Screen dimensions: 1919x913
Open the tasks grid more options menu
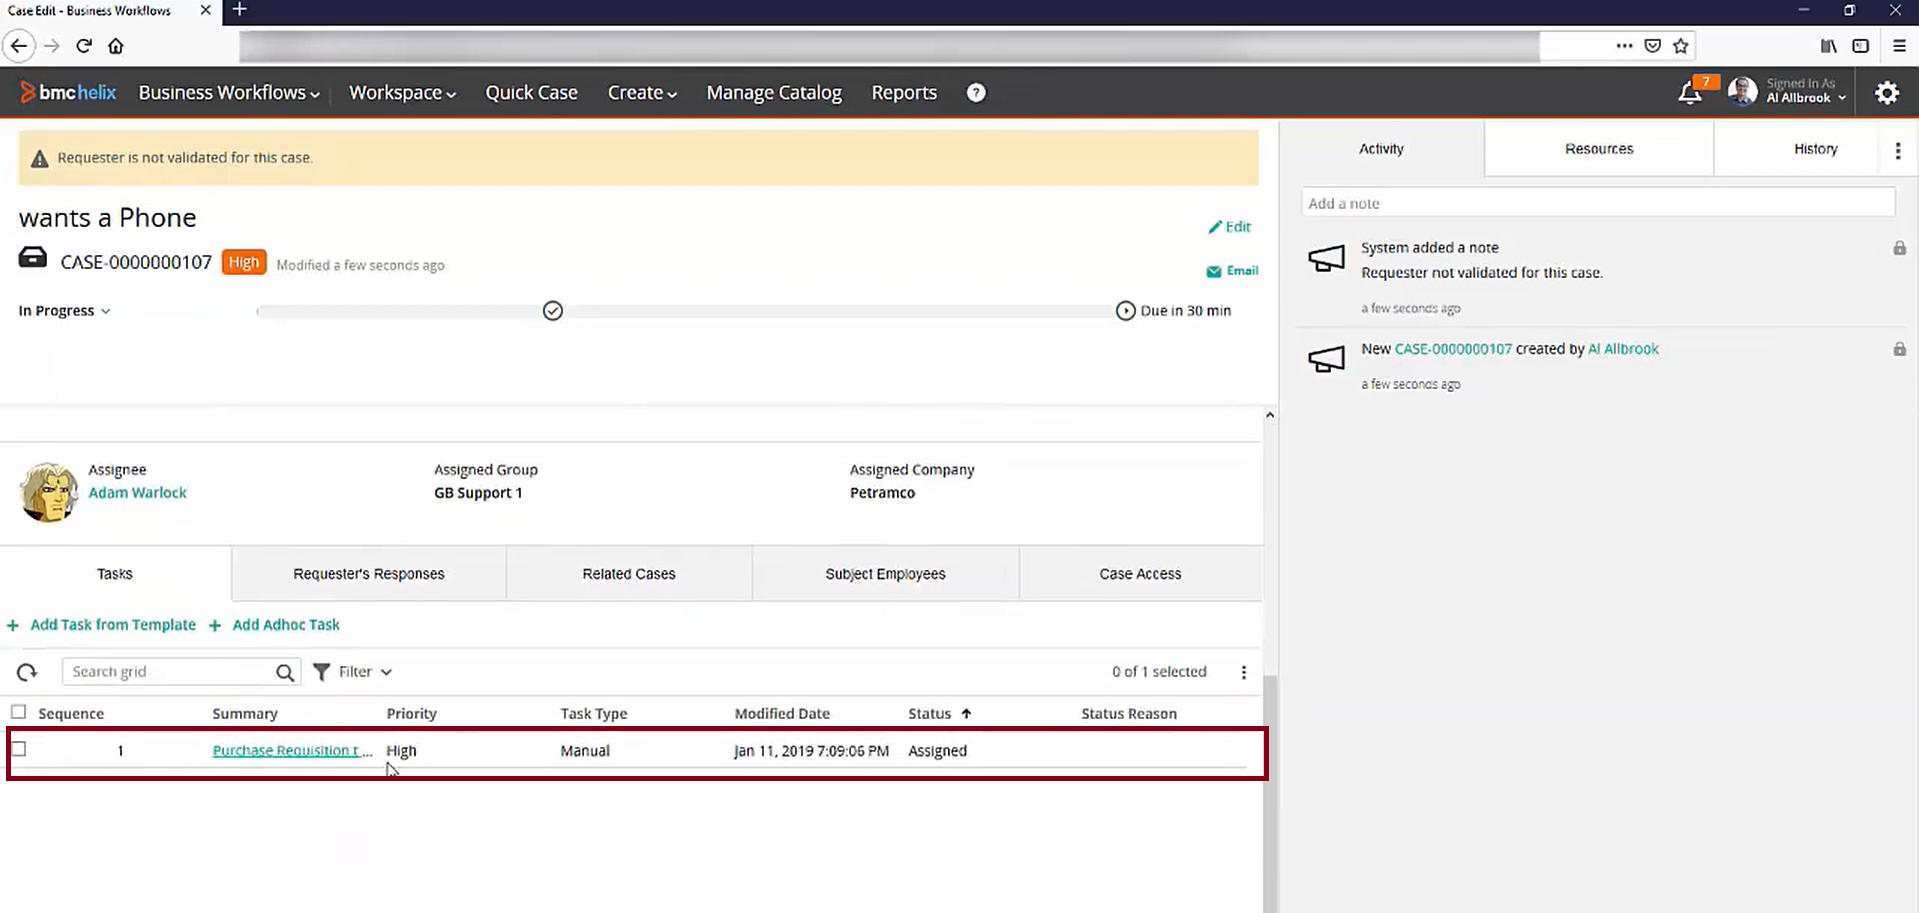click(1244, 672)
